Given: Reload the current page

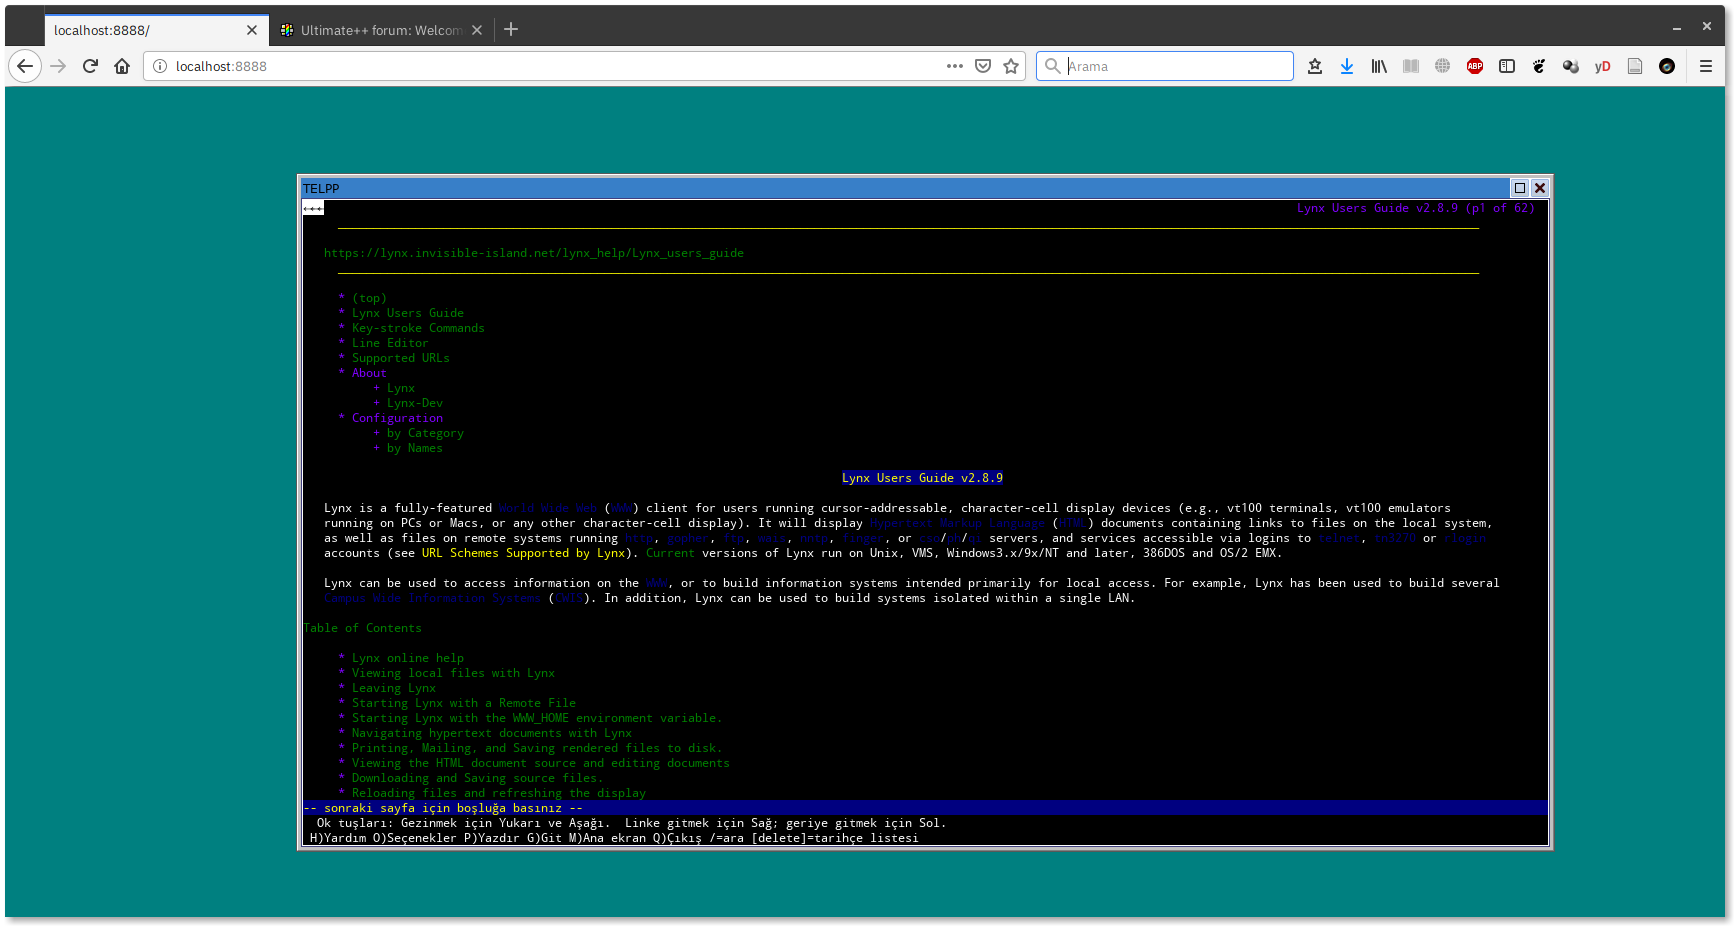Looking at the screenshot, I should pos(90,66).
